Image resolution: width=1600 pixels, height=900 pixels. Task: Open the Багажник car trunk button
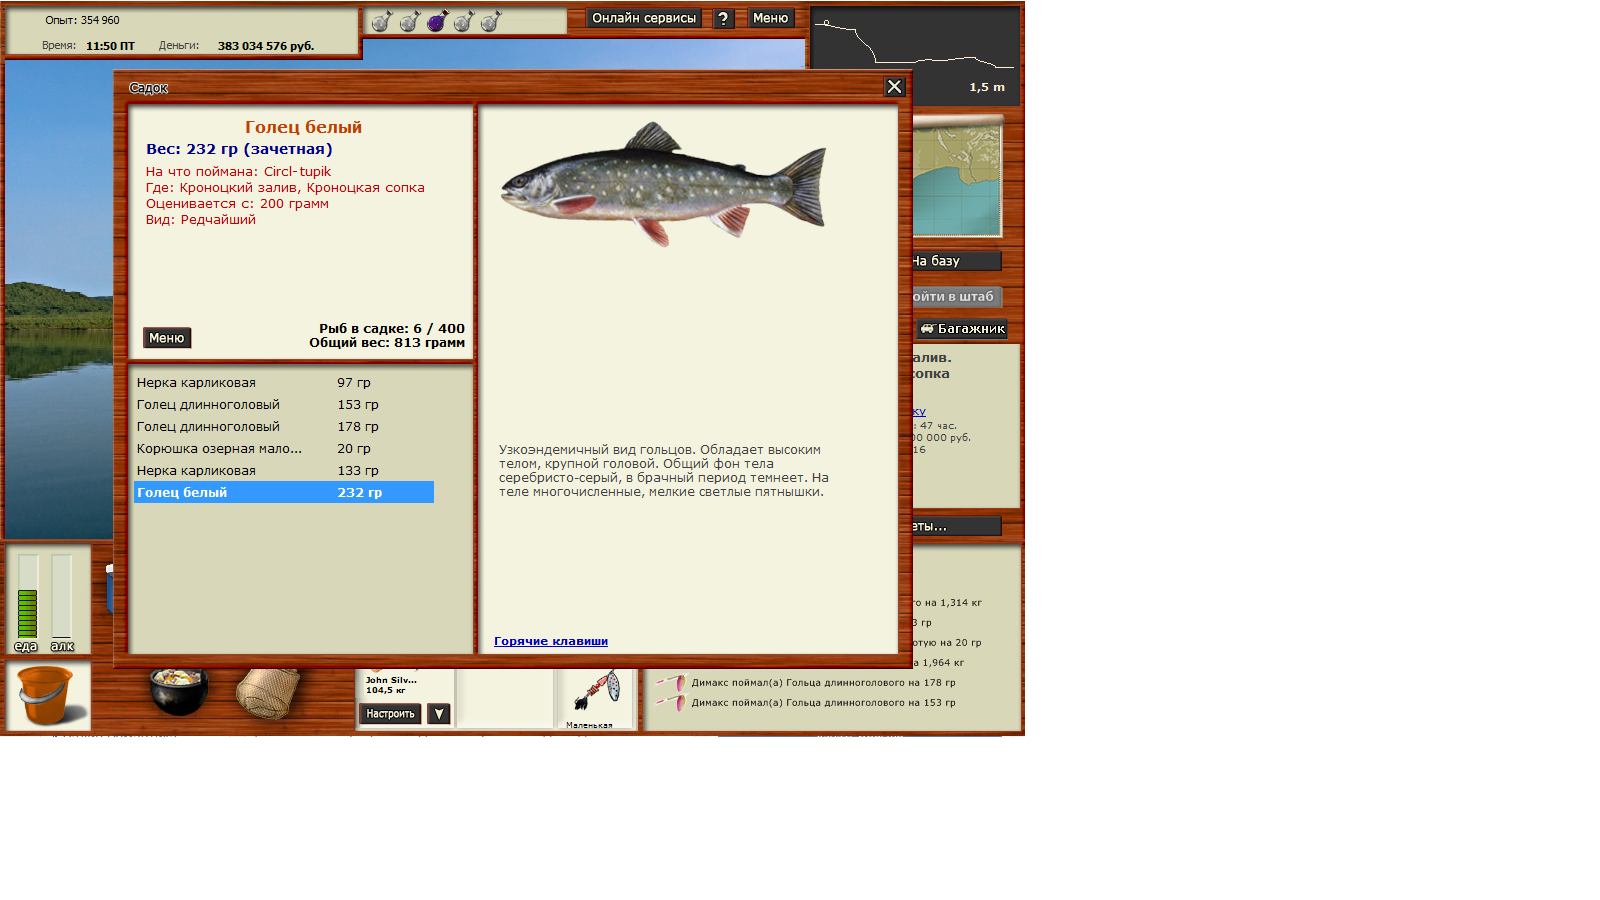click(x=963, y=329)
